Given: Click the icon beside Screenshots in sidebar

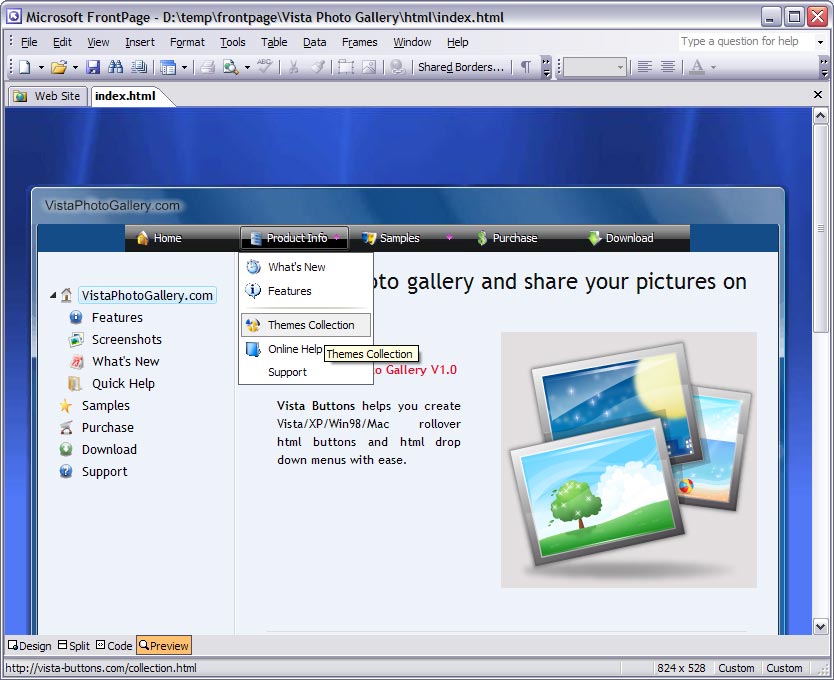Looking at the screenshot, I should pos(77,339).
